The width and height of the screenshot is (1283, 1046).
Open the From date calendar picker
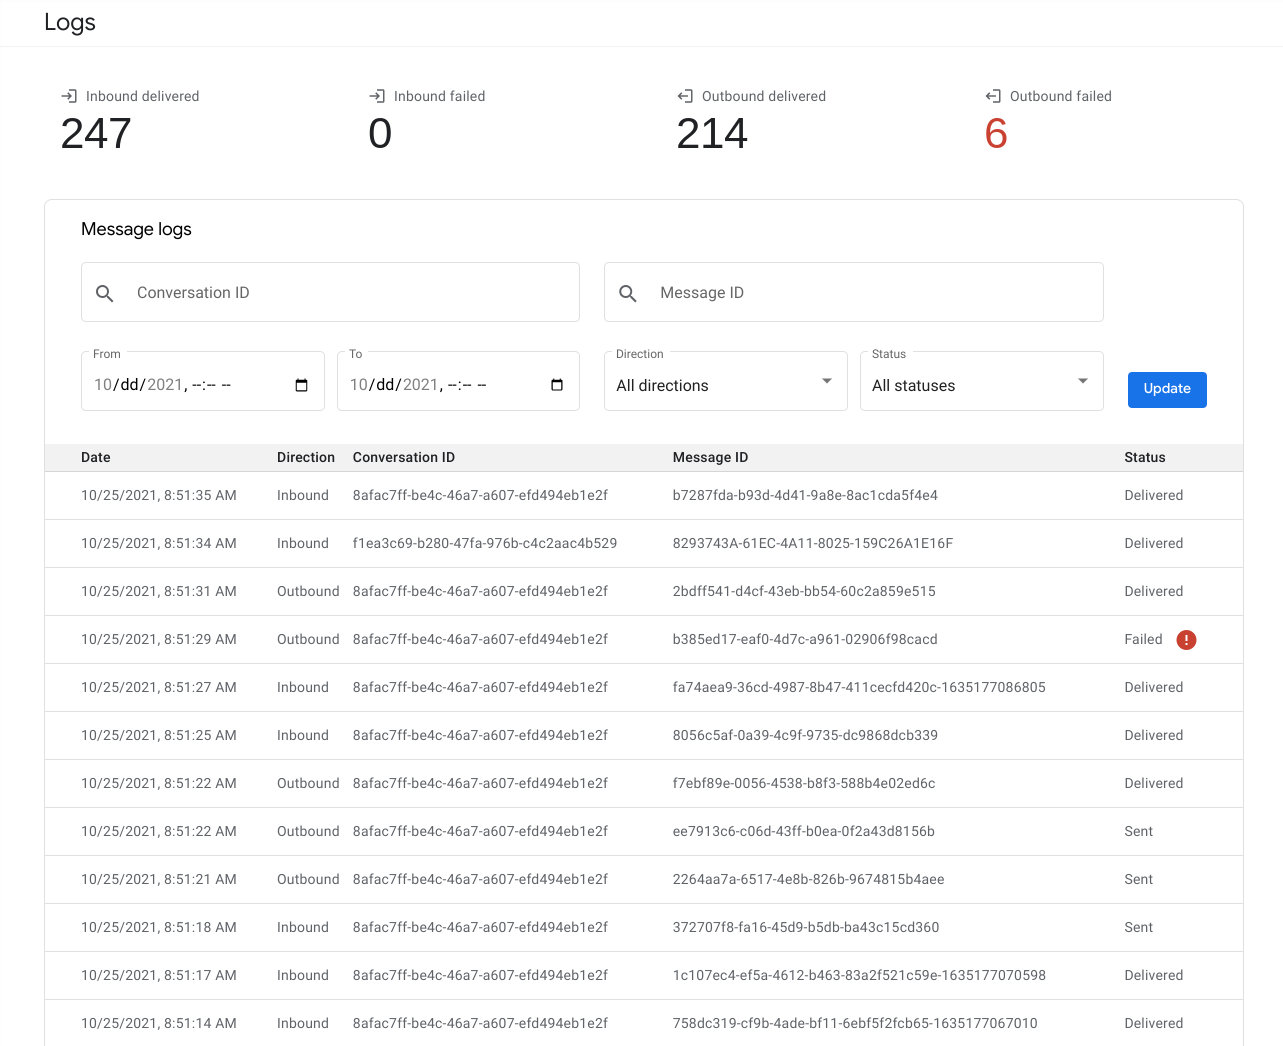(301, 384)
